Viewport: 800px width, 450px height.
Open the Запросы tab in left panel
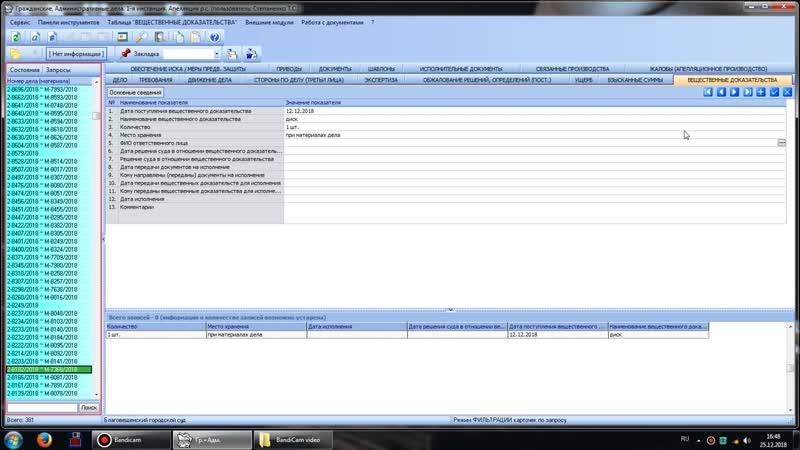[x=59, y=70]
